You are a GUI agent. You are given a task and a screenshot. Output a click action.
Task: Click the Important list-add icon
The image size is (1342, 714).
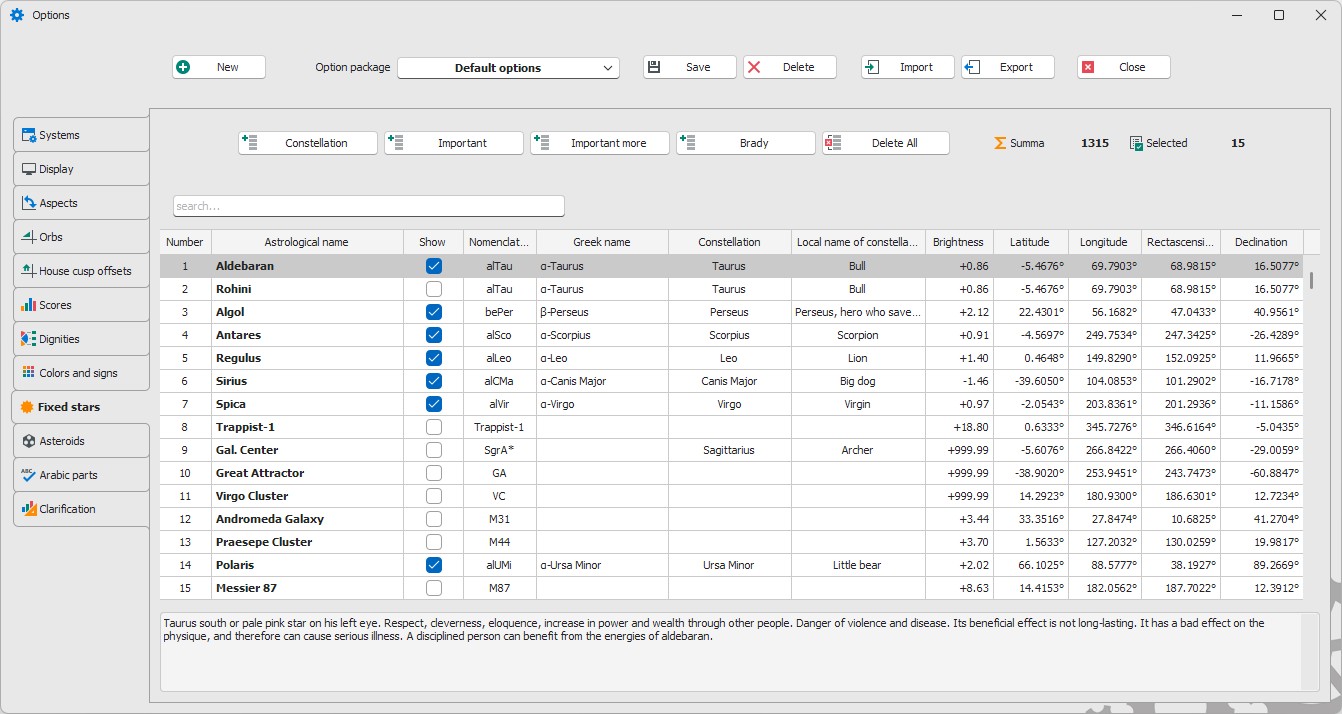pos(396,143)
